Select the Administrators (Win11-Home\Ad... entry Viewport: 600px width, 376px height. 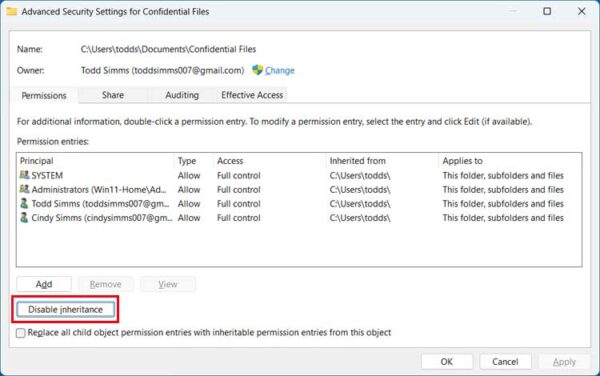(x=299, y=190)
